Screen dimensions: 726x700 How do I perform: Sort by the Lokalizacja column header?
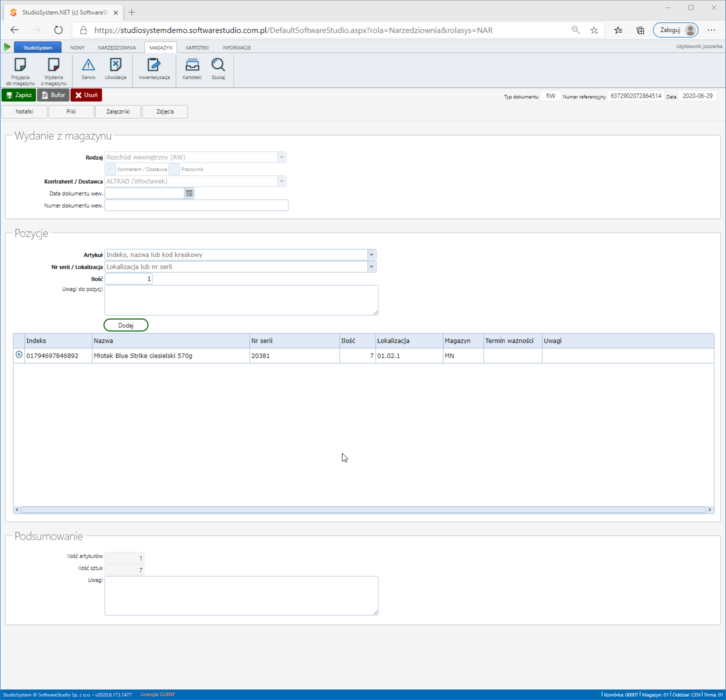coord(409,341)
